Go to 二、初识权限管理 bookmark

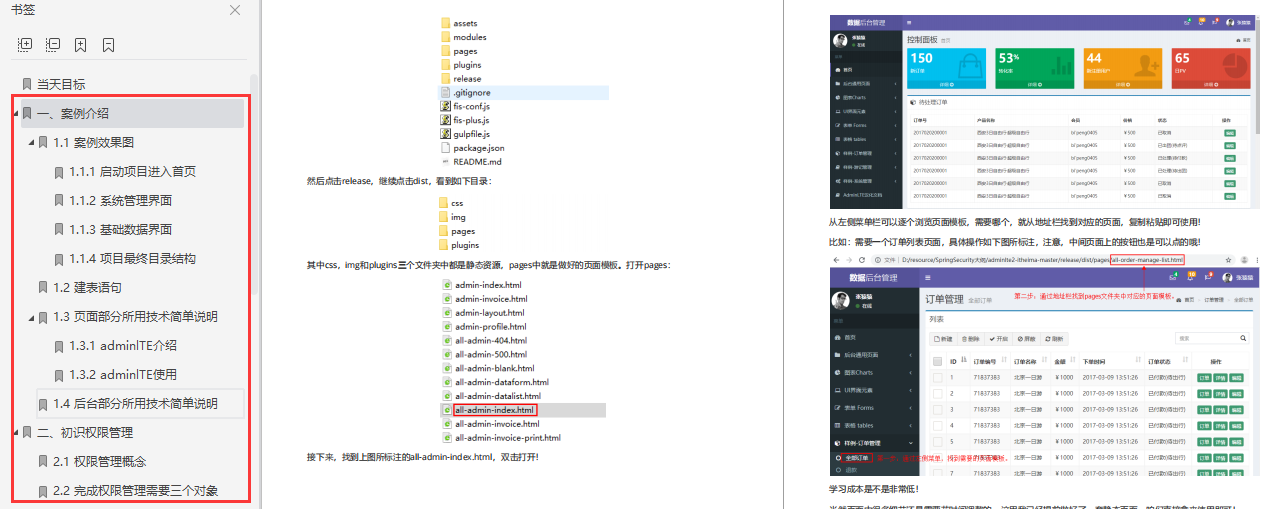point(85,432)
